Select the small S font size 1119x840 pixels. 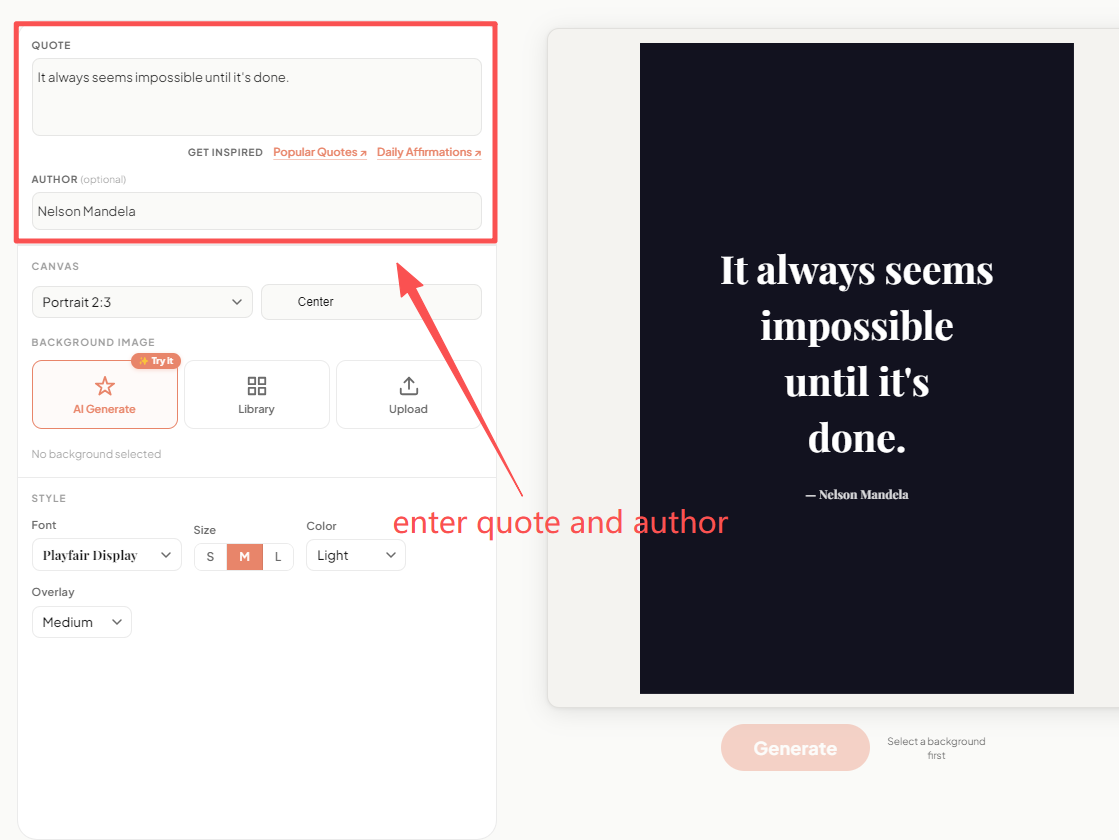coord(210,556)
